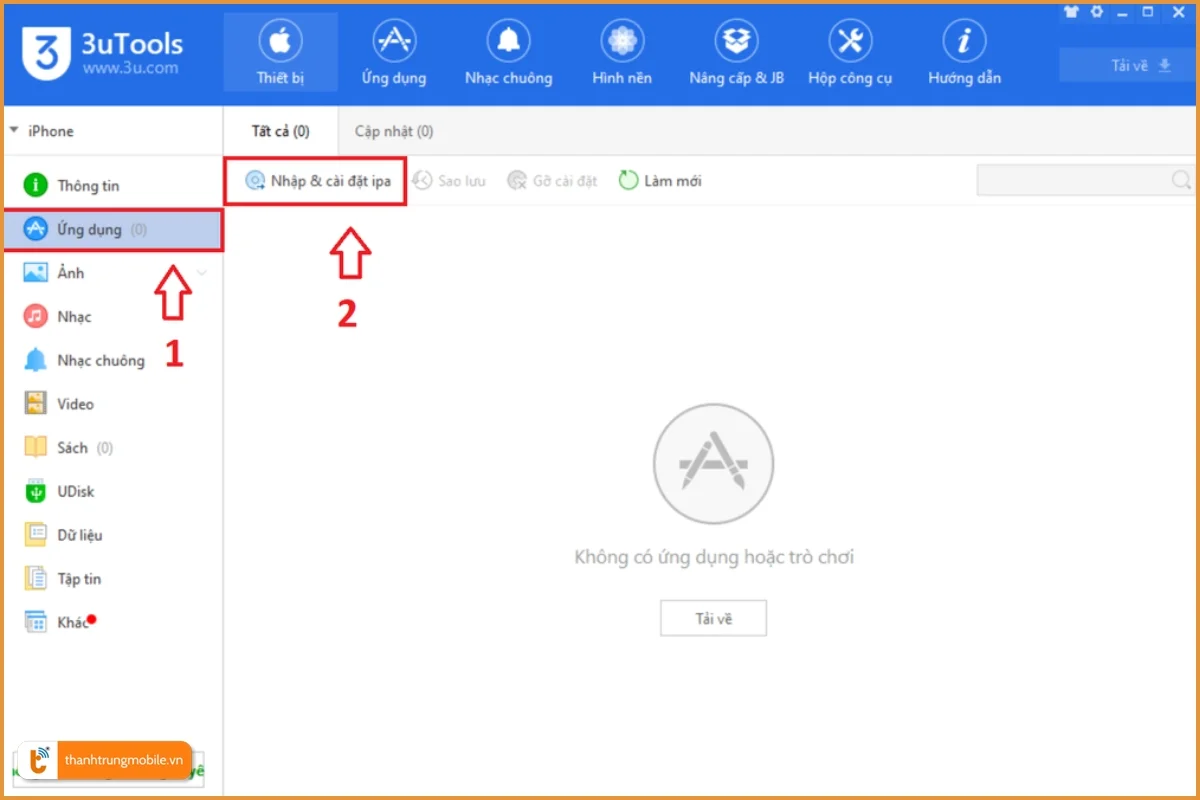Switch to the Tất cả tab
Image resolution: width=1200 pixels, height=800 pixels.
pos(280,130)
